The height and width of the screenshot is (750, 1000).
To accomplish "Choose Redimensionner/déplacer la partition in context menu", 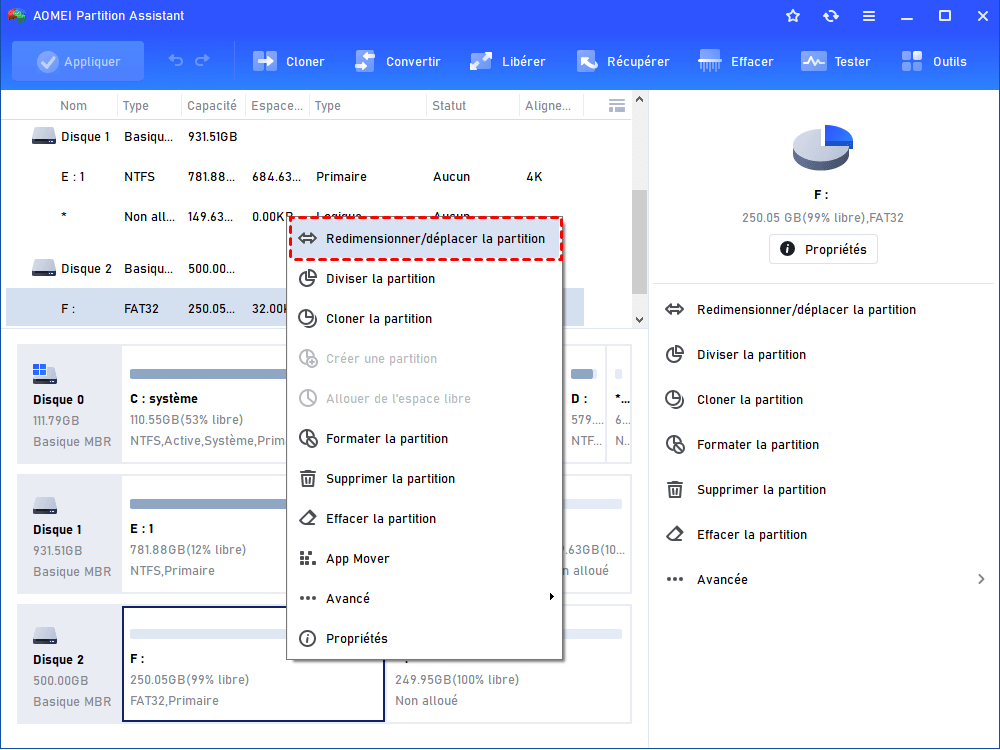I will [425, 239].
